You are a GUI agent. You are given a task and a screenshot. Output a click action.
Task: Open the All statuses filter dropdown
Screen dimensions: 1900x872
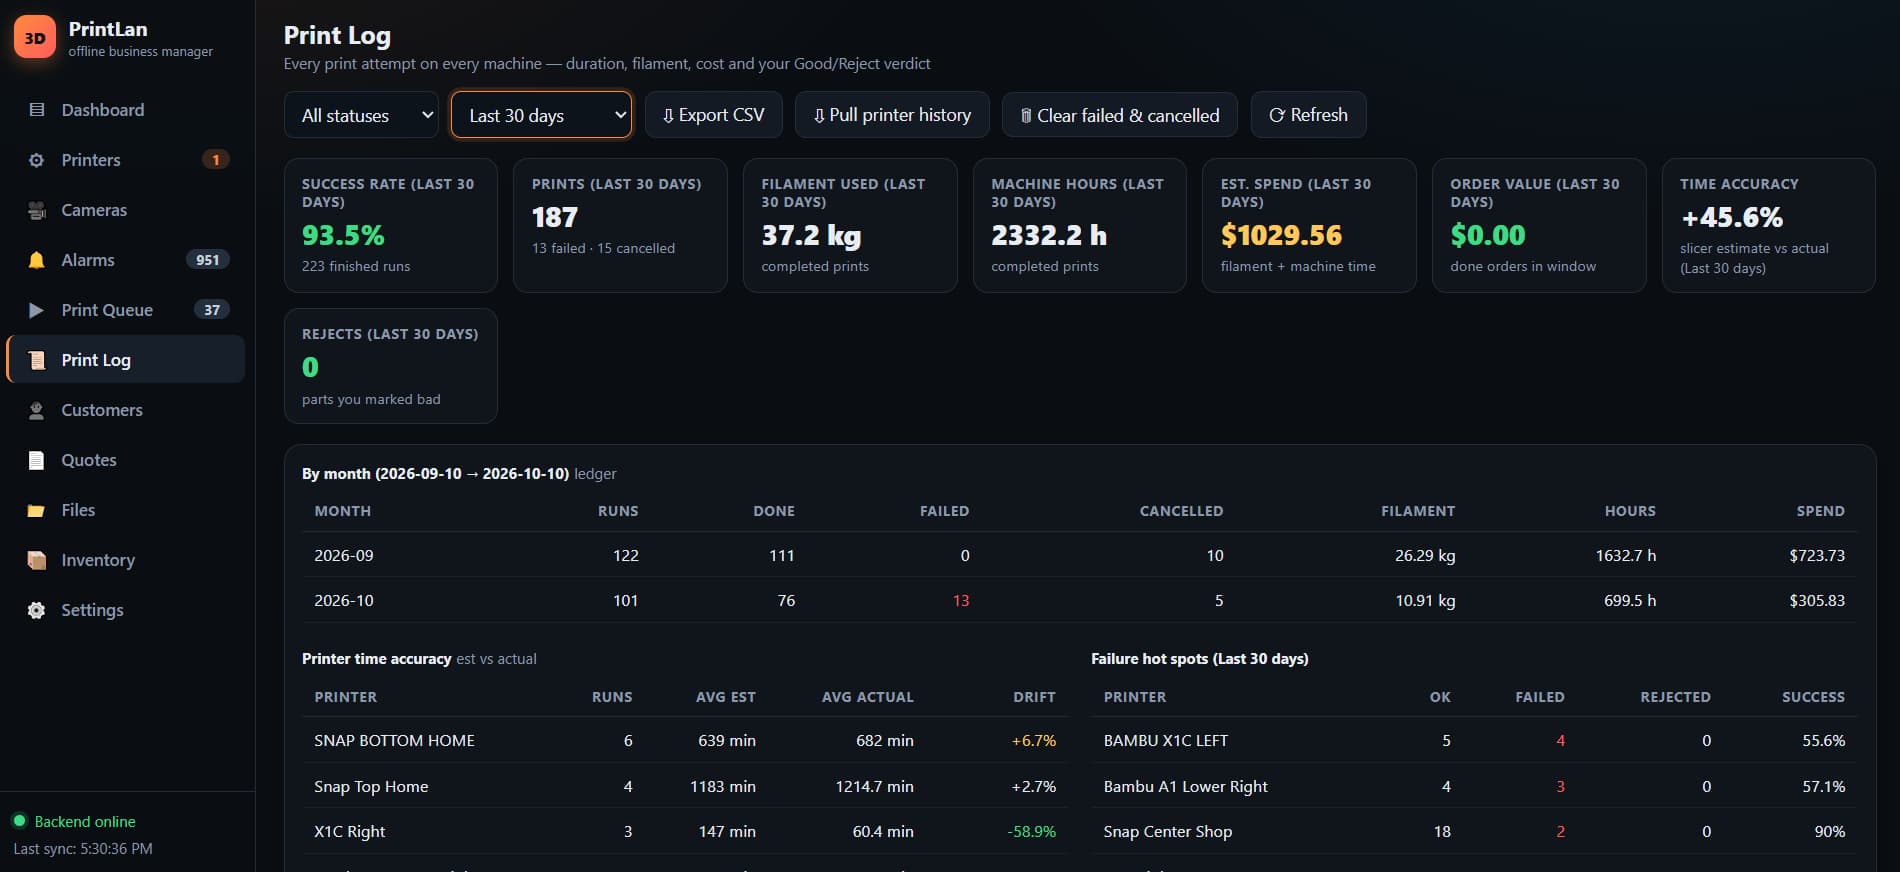[362, 115]
